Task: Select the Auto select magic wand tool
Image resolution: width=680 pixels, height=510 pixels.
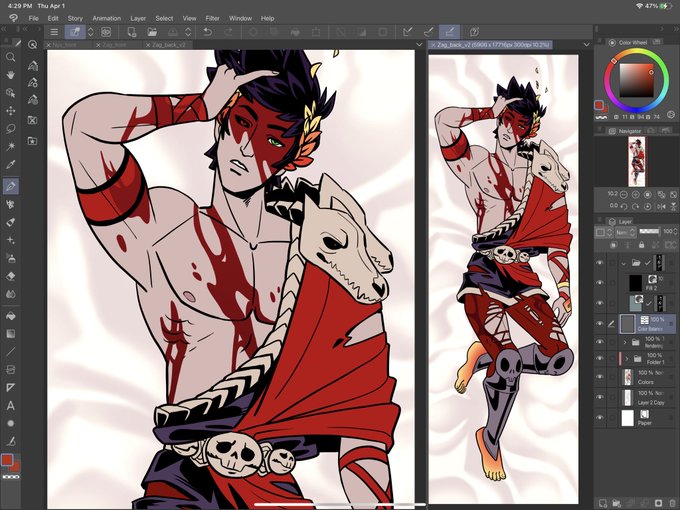Action: point(10,146)
